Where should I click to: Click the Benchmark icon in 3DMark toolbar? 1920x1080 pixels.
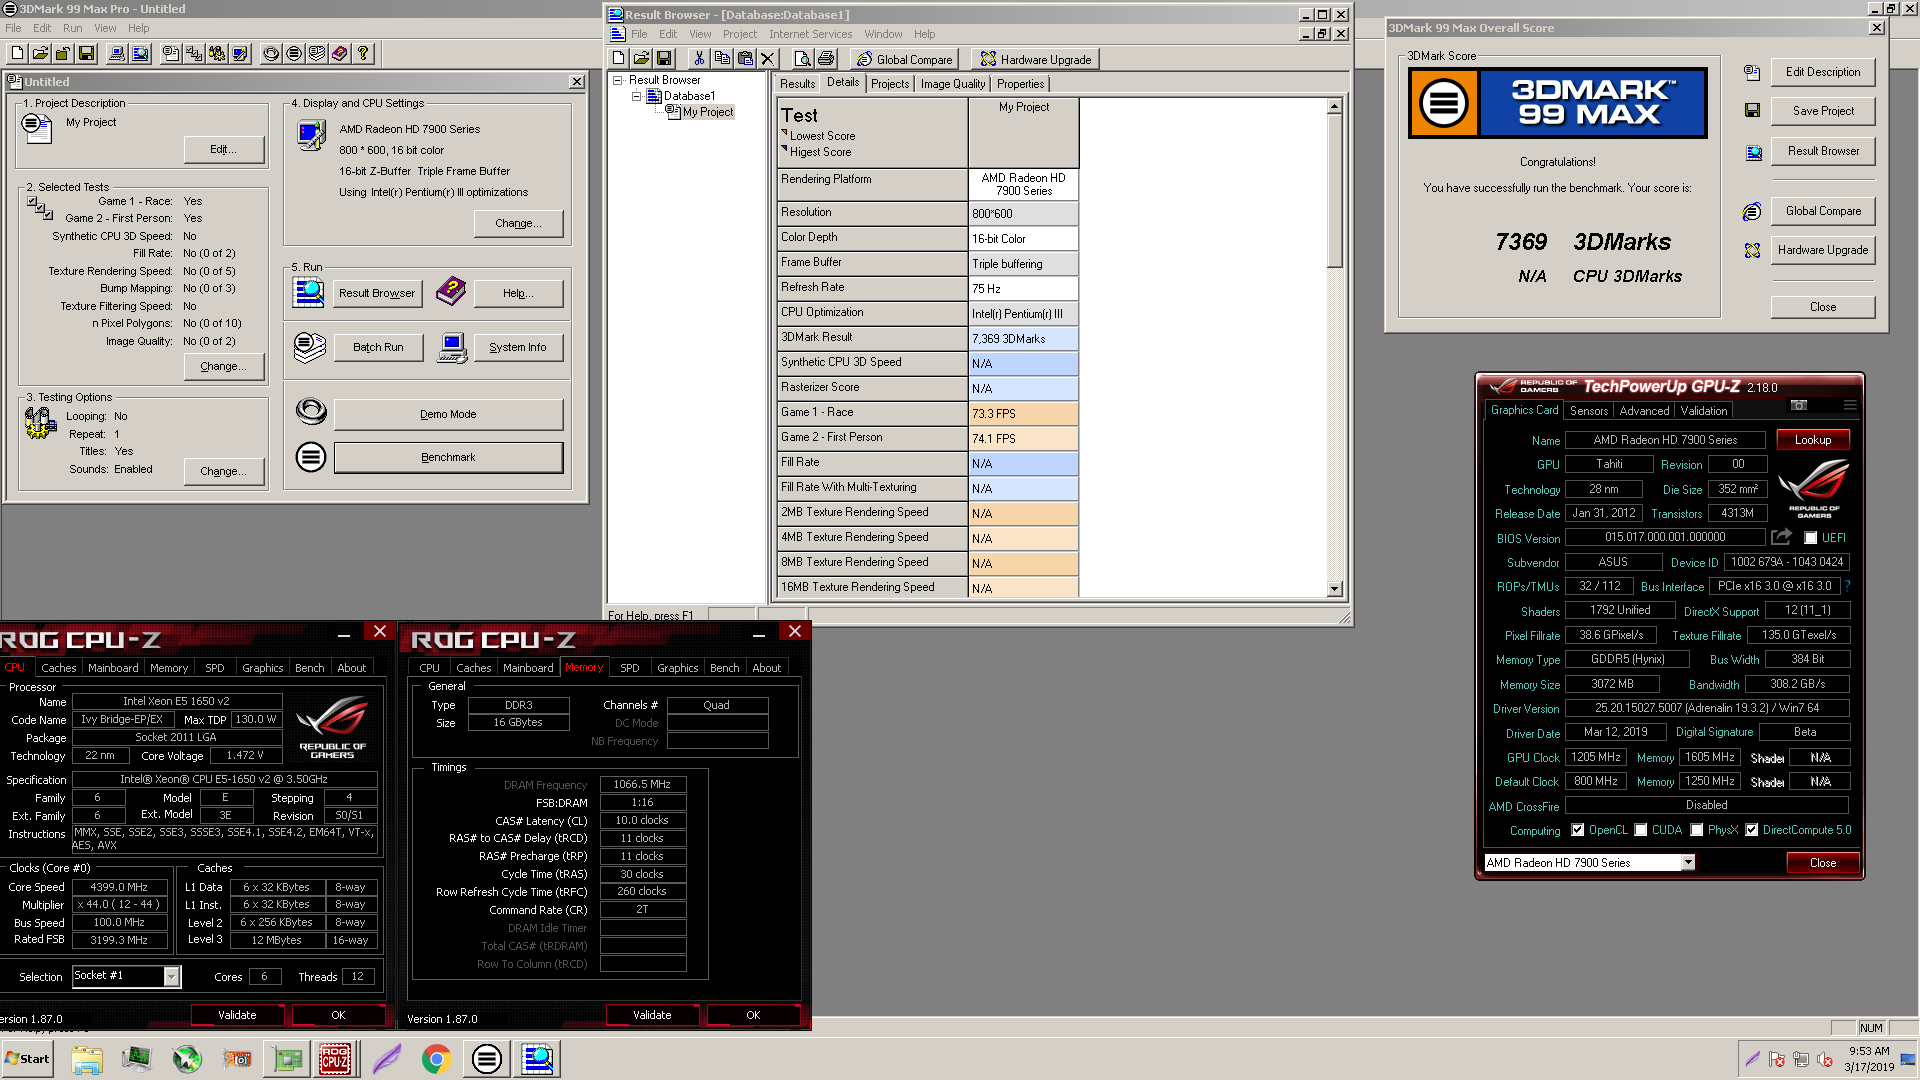[x=294, y=53]
